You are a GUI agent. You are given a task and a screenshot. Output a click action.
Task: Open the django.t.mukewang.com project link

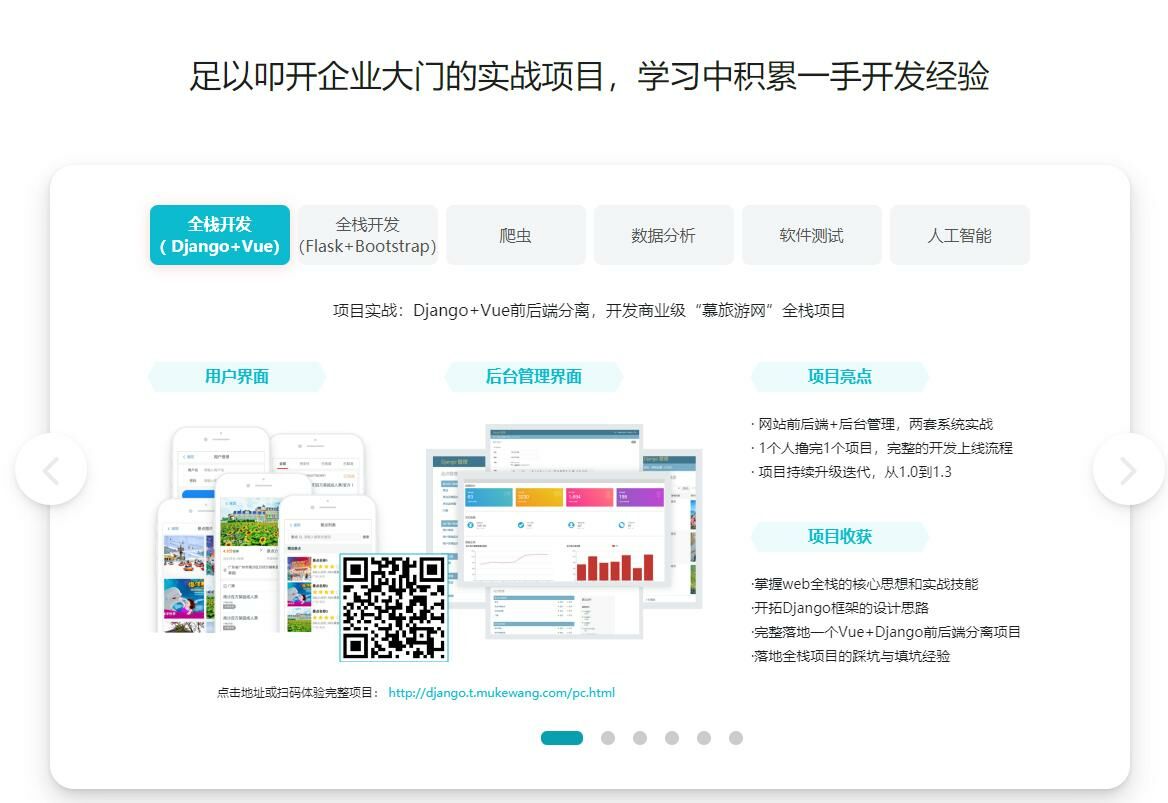(501, 692)
